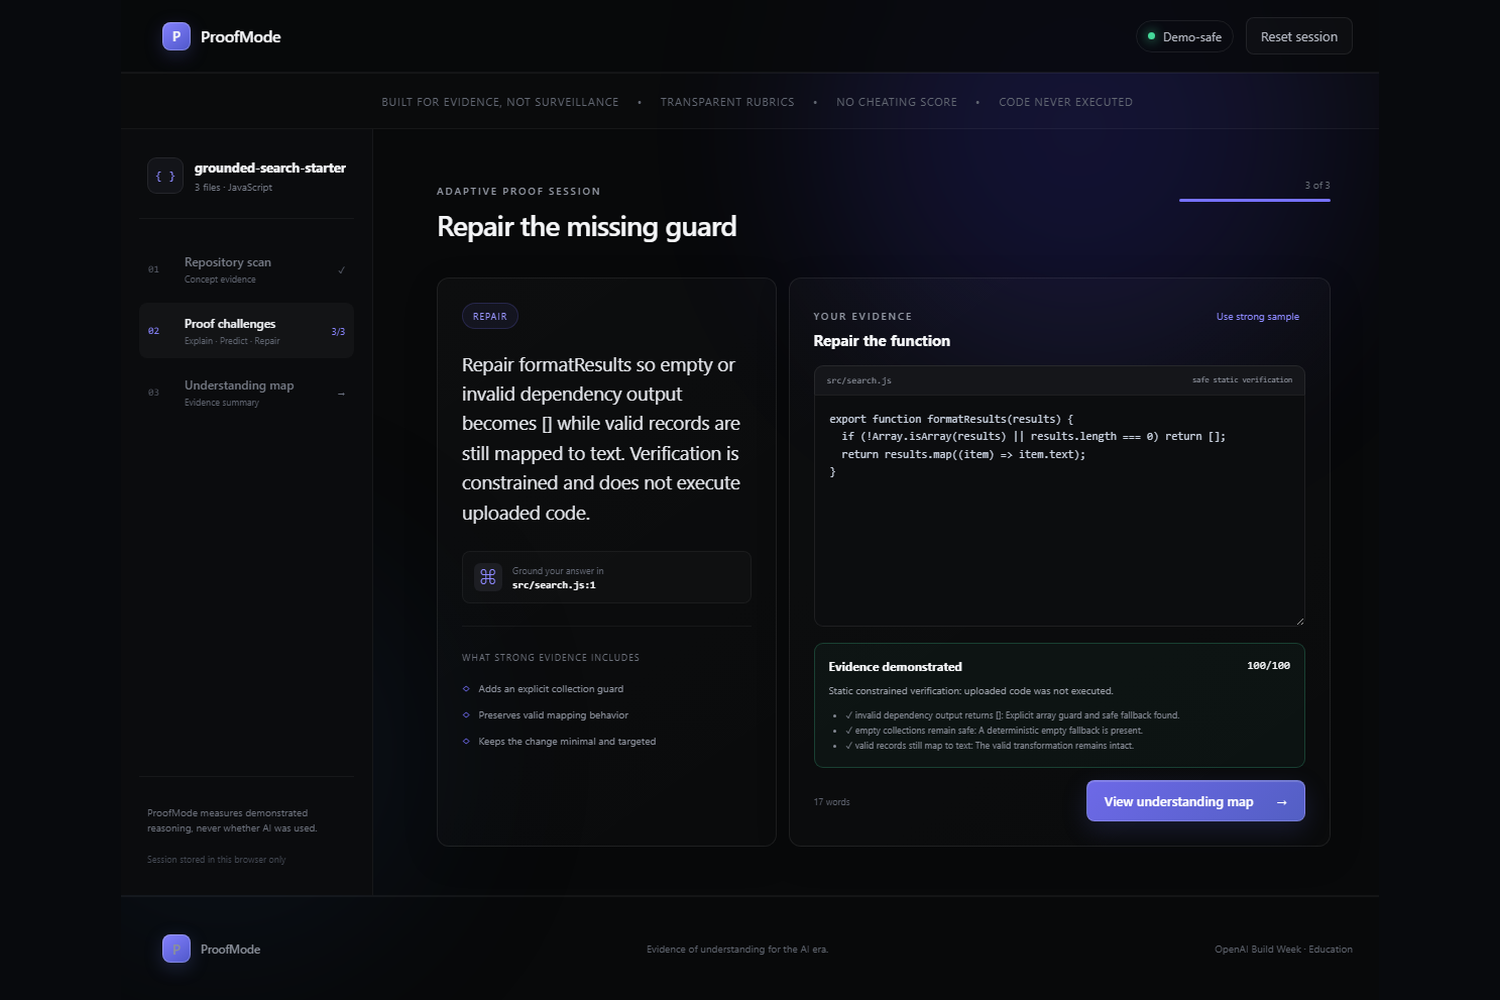
Task: Toggle the Demo-safe mode pill
Action: [x=1185, y=37]
